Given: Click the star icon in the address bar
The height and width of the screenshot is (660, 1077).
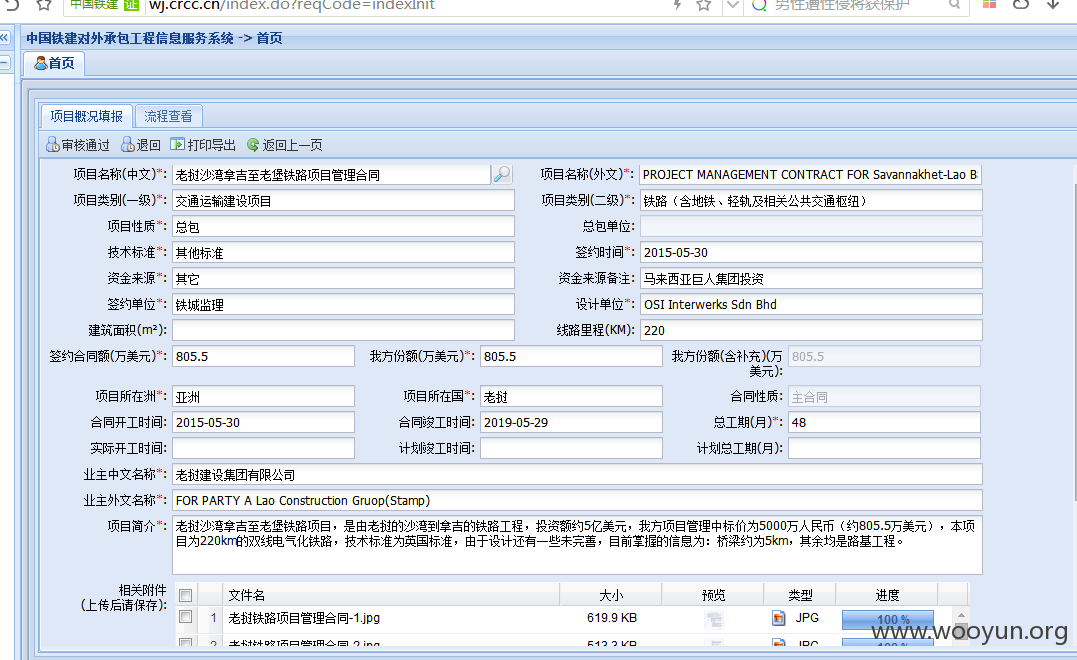Looking at the screenshot, I should pyautogui.click(x=703, y=5).
